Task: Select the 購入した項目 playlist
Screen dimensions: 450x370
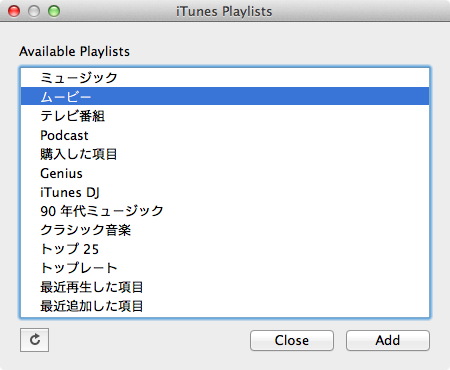Action: coord(225,154)
